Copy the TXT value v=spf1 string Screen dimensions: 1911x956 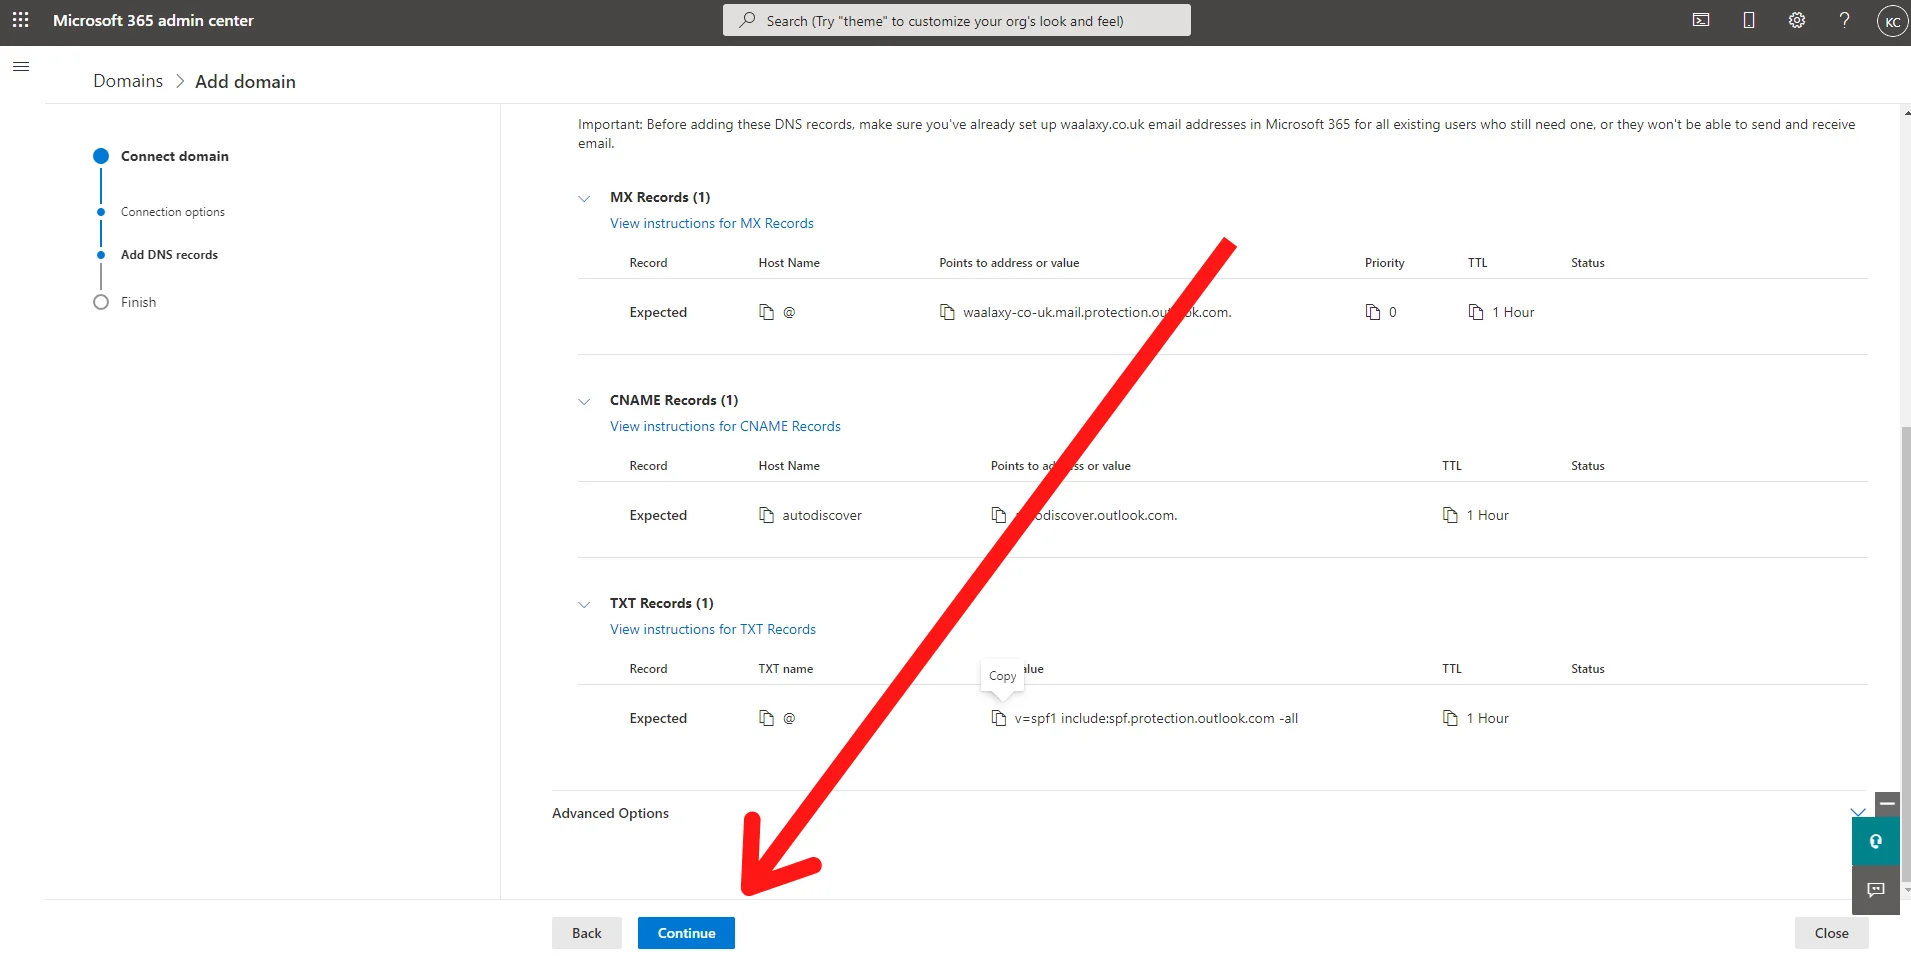coord(999,718)
